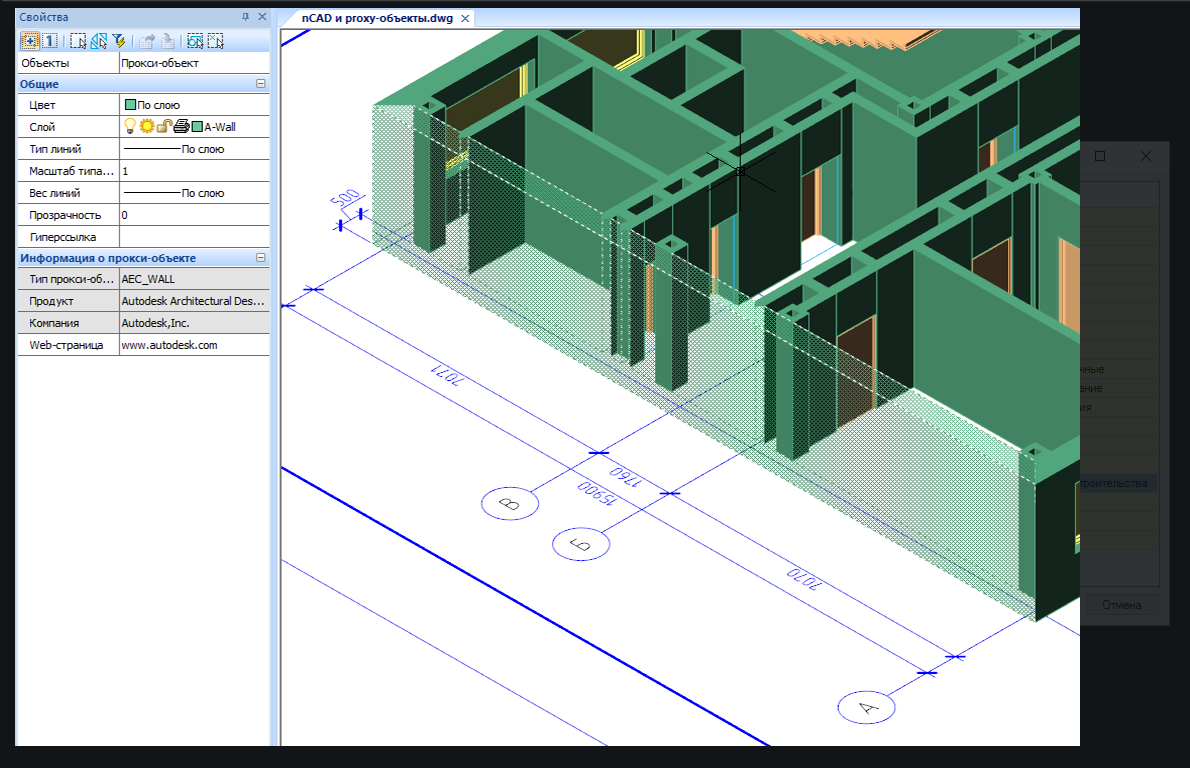Close the Свойства panel
The image size is (1190, 768).
262,17
